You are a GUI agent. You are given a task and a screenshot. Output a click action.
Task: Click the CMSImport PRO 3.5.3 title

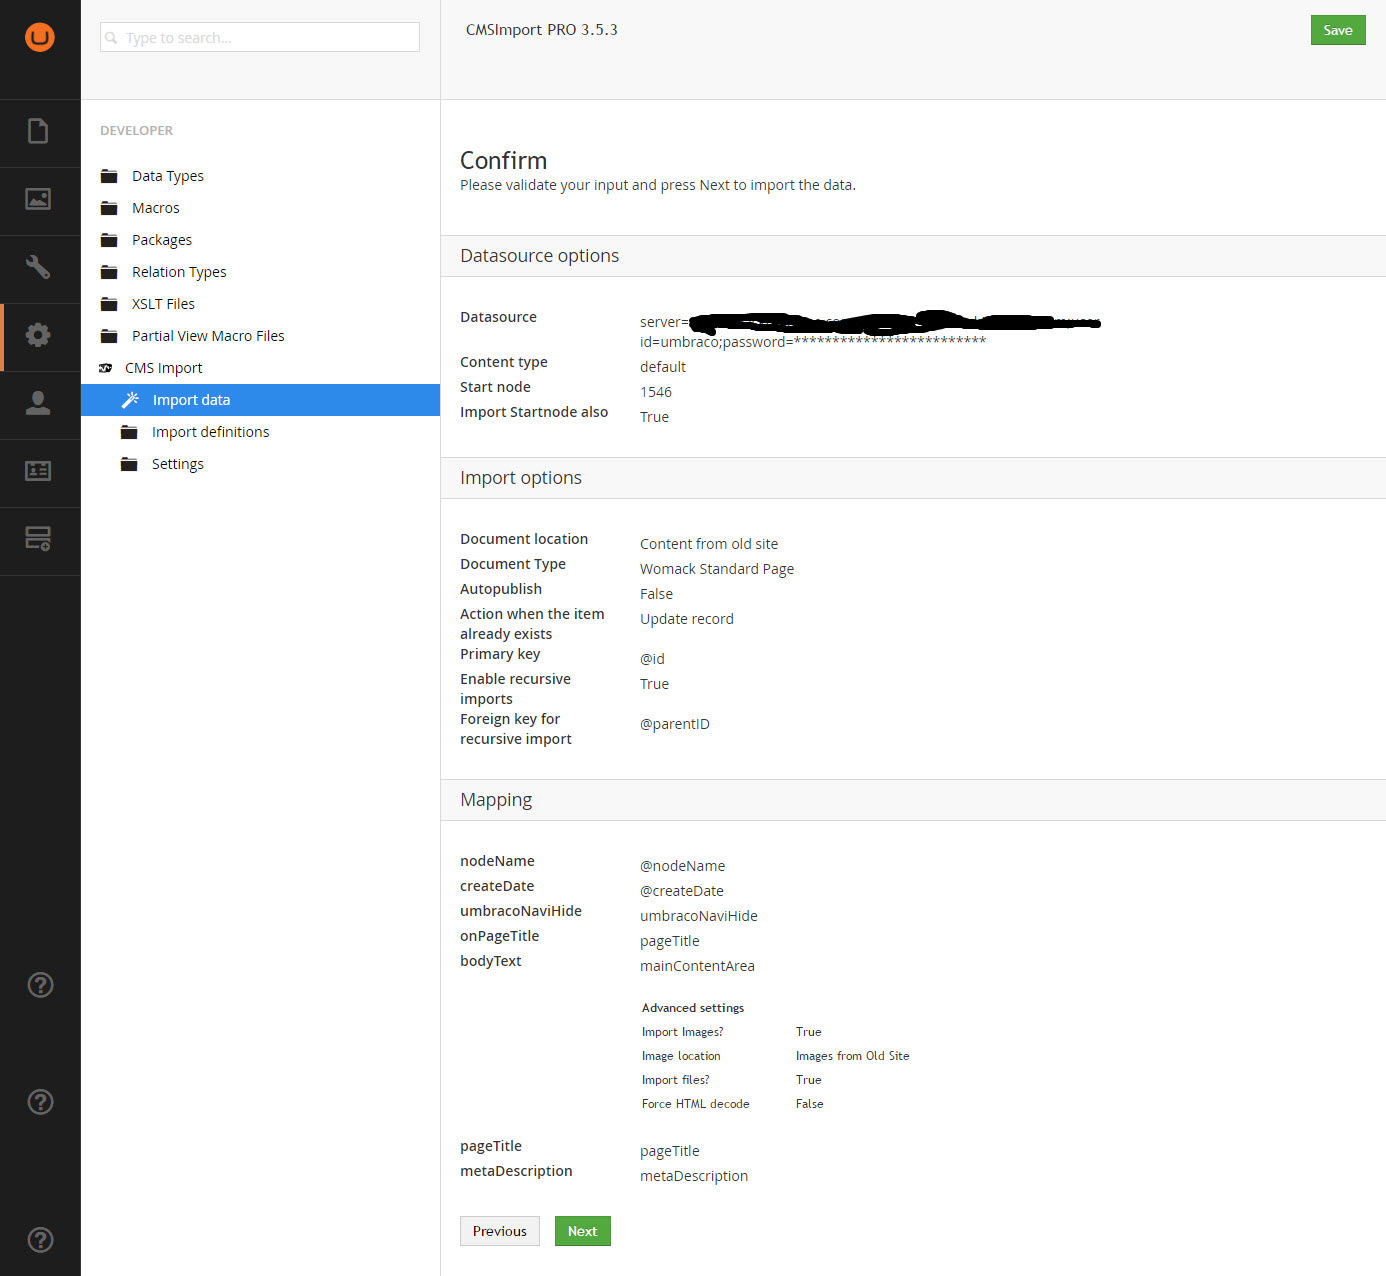[541, 30]
